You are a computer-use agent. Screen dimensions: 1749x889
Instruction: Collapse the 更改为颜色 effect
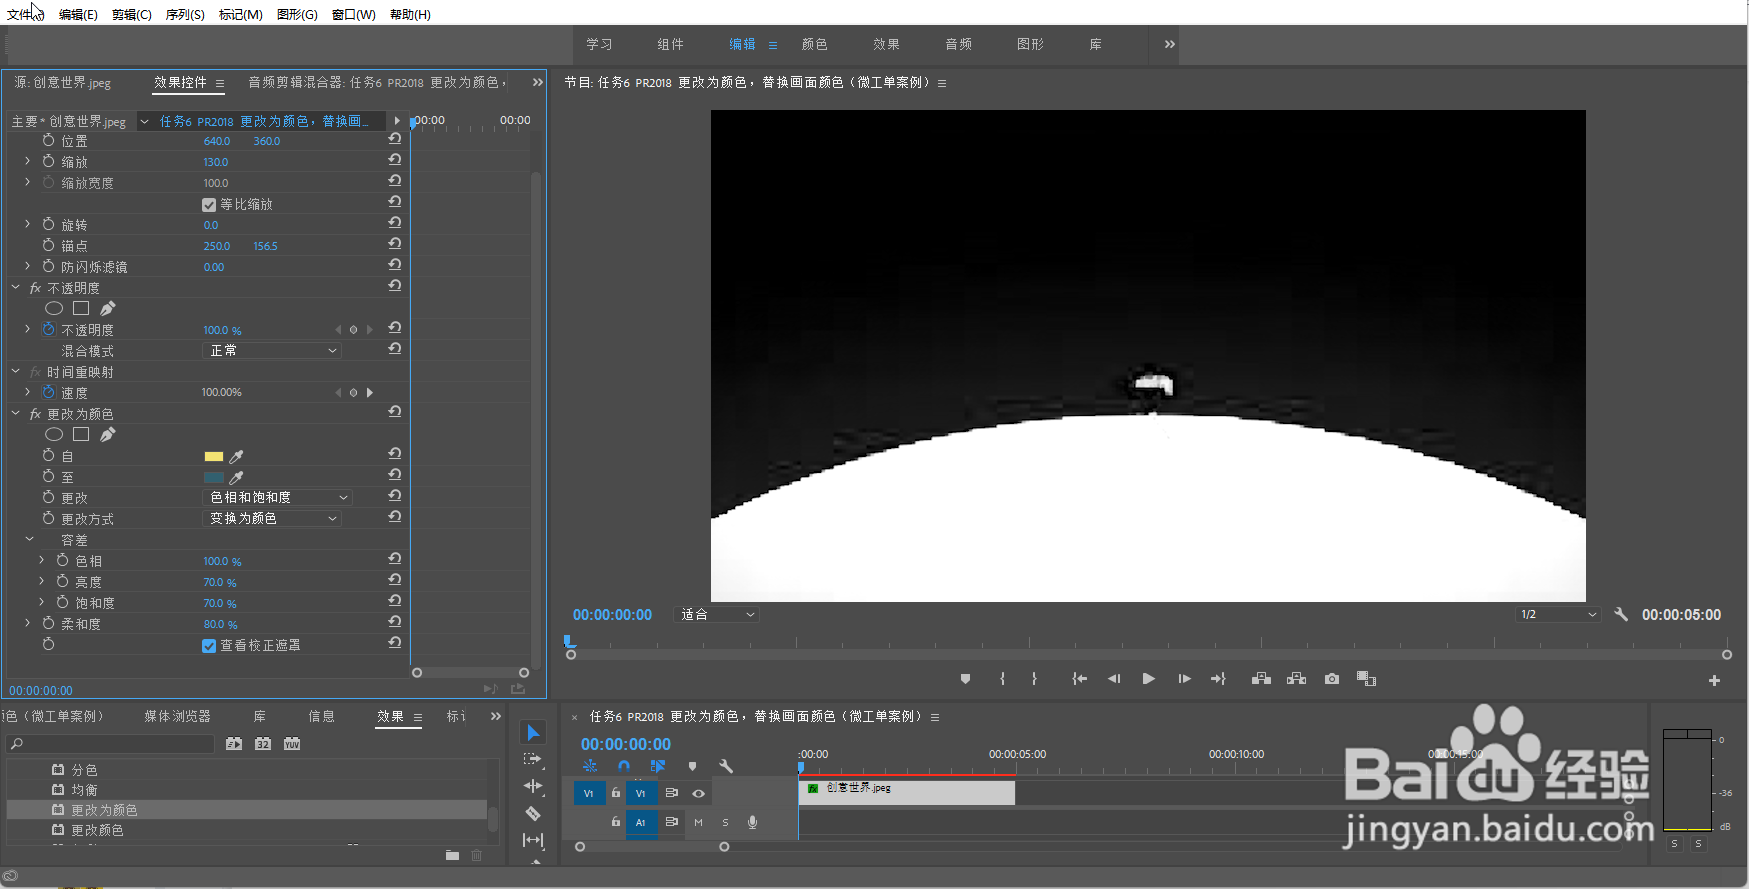16,413
